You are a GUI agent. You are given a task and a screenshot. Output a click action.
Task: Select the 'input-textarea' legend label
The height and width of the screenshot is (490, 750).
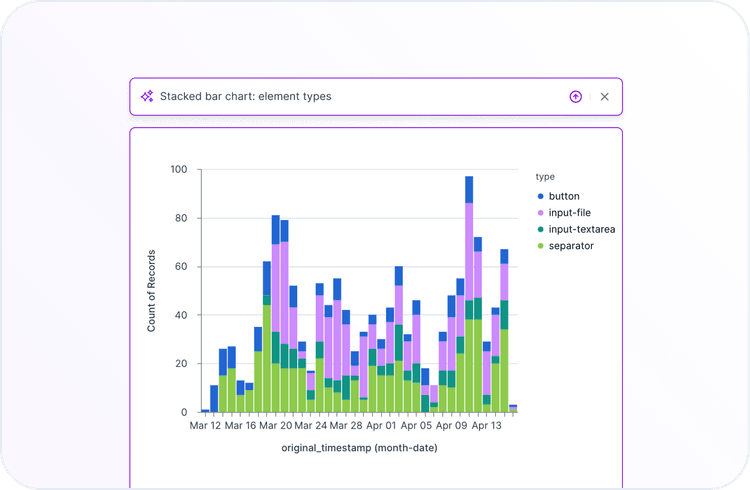pyautogui.click(x=582, y=229)
